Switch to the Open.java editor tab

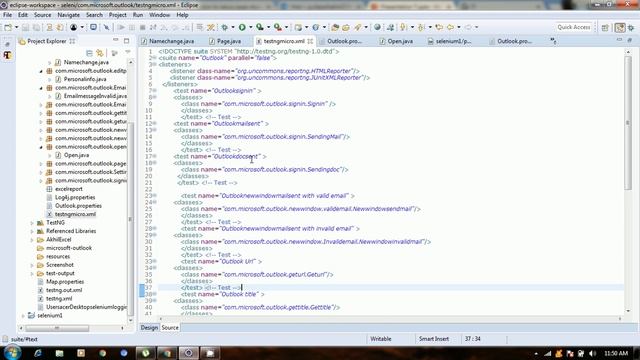click(396, 41)
